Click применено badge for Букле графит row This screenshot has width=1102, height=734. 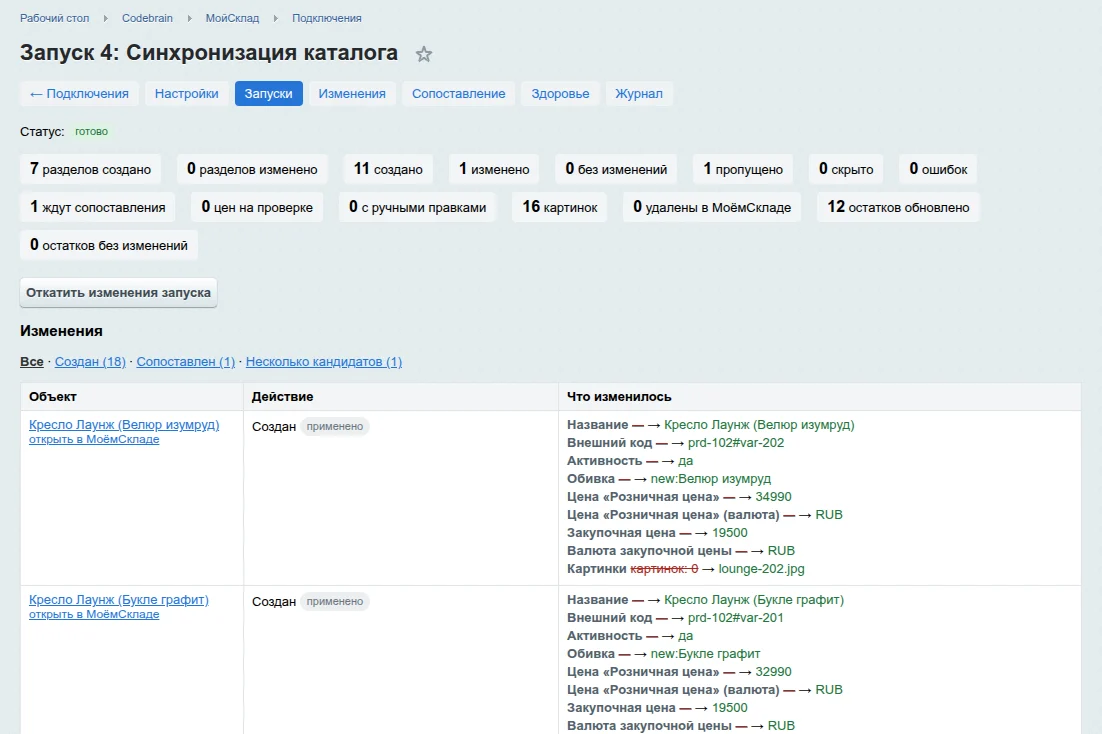point(335,601)
